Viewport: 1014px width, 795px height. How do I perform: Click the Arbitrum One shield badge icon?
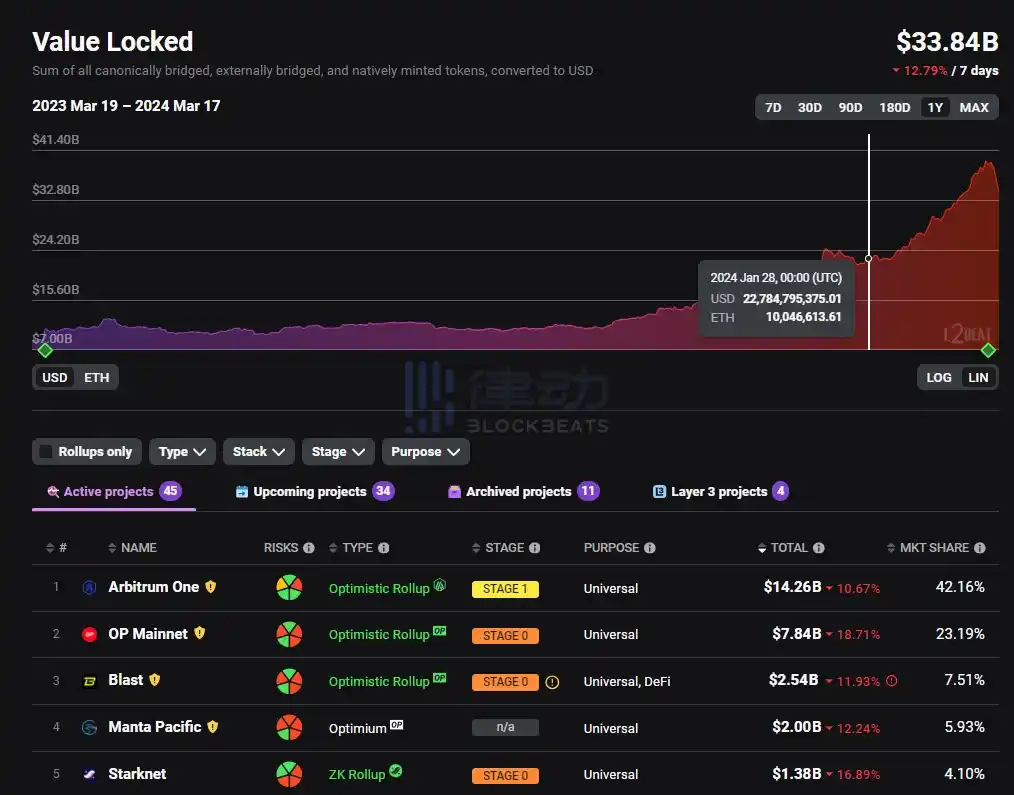pos(210,587)
